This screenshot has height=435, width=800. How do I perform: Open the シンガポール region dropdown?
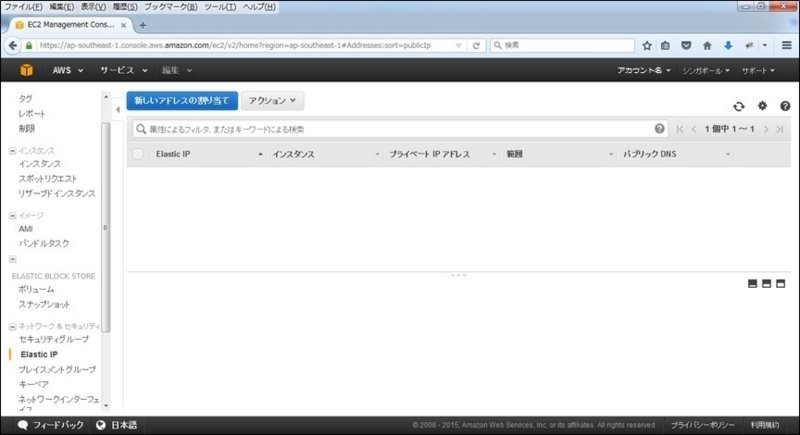pyautogui.click(x=706, y=71)
